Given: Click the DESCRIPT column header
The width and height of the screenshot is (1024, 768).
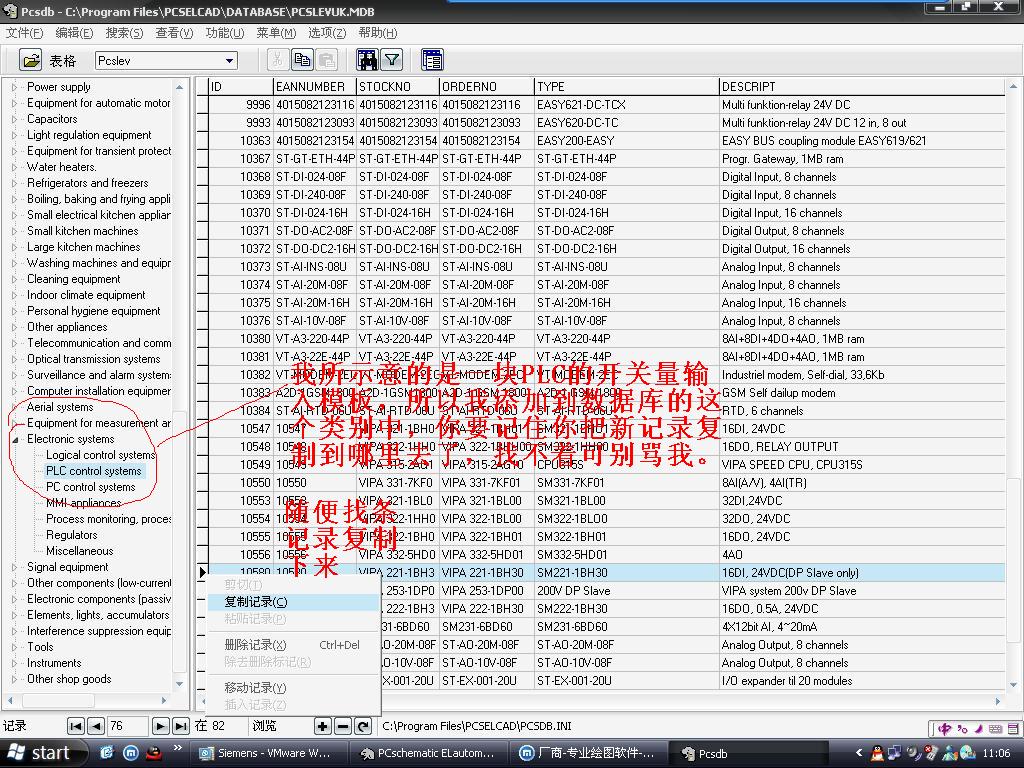Looking at the screenshot, I should click(862, 87).
